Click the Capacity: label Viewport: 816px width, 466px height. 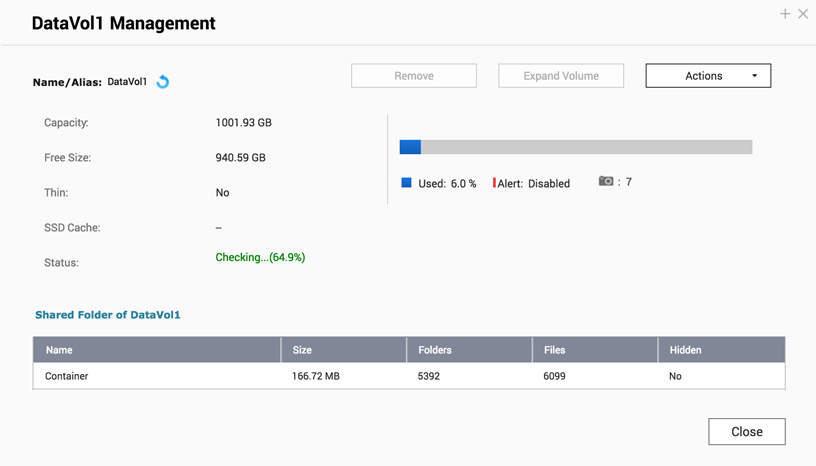pyautogui.click(x=66, y=123)
